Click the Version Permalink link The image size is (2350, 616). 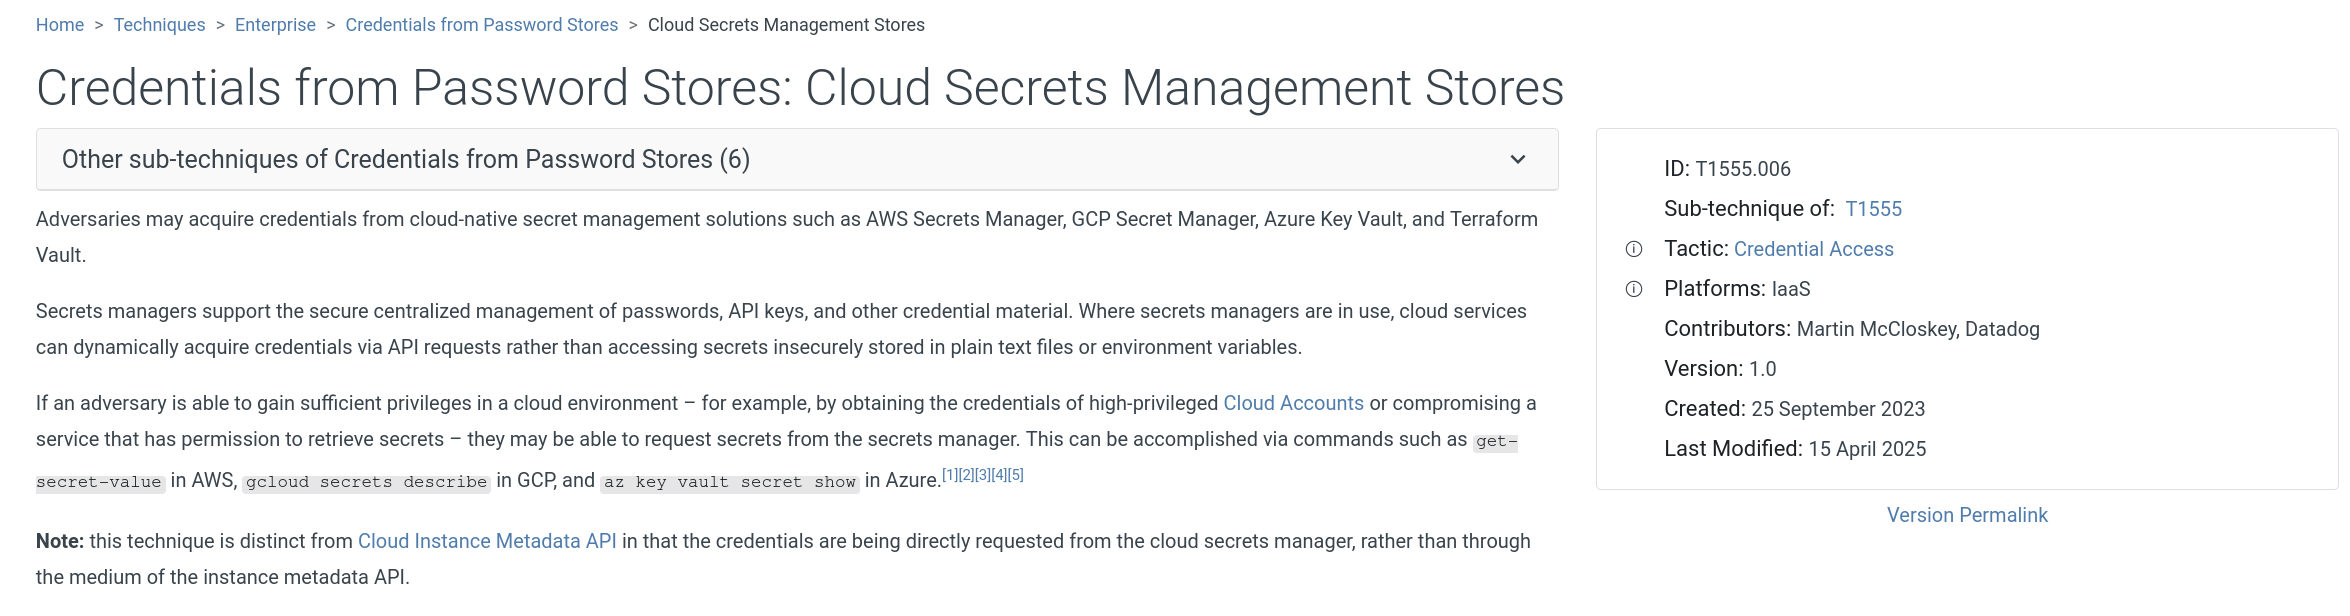tap(1967, 515)
